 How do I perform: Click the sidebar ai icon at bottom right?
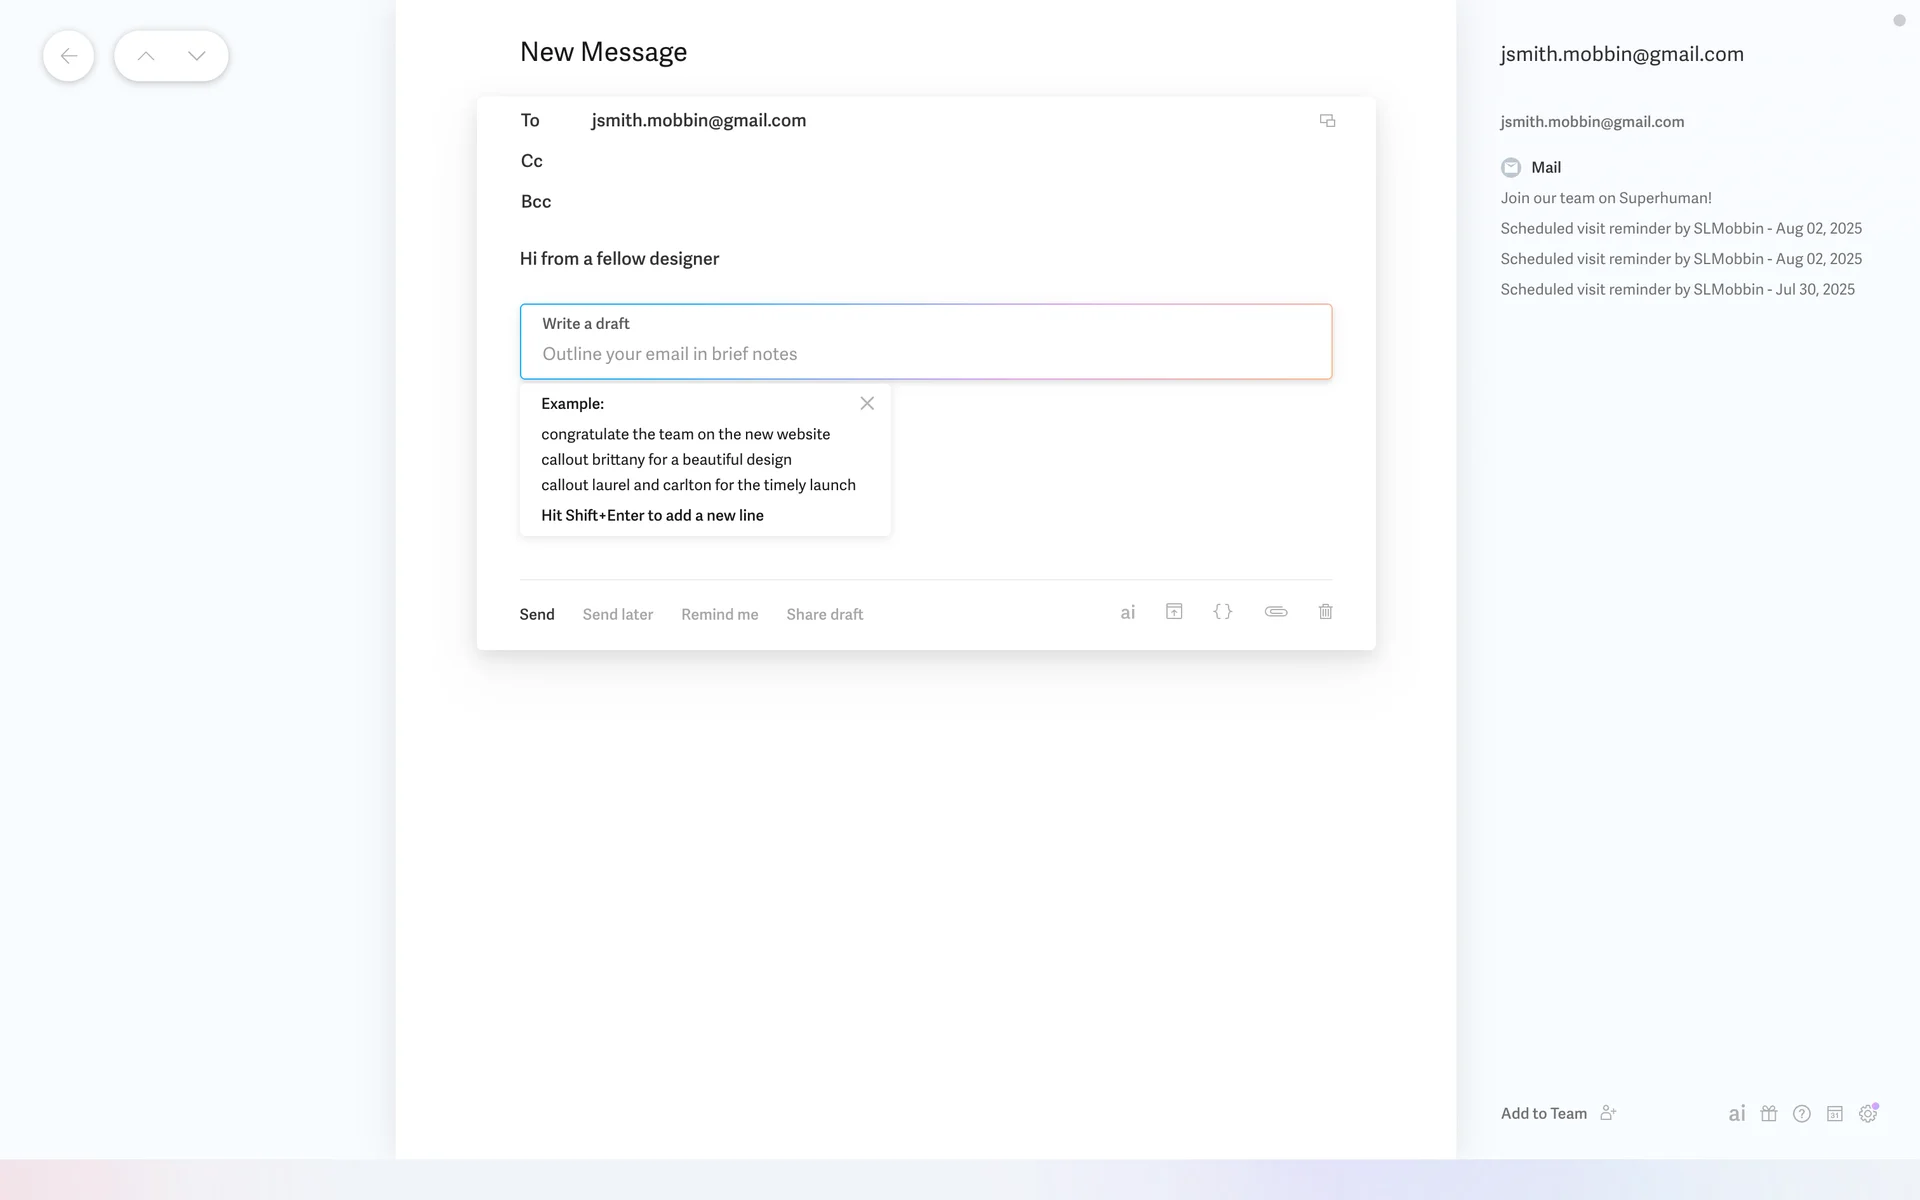tap(1736, 1114)
